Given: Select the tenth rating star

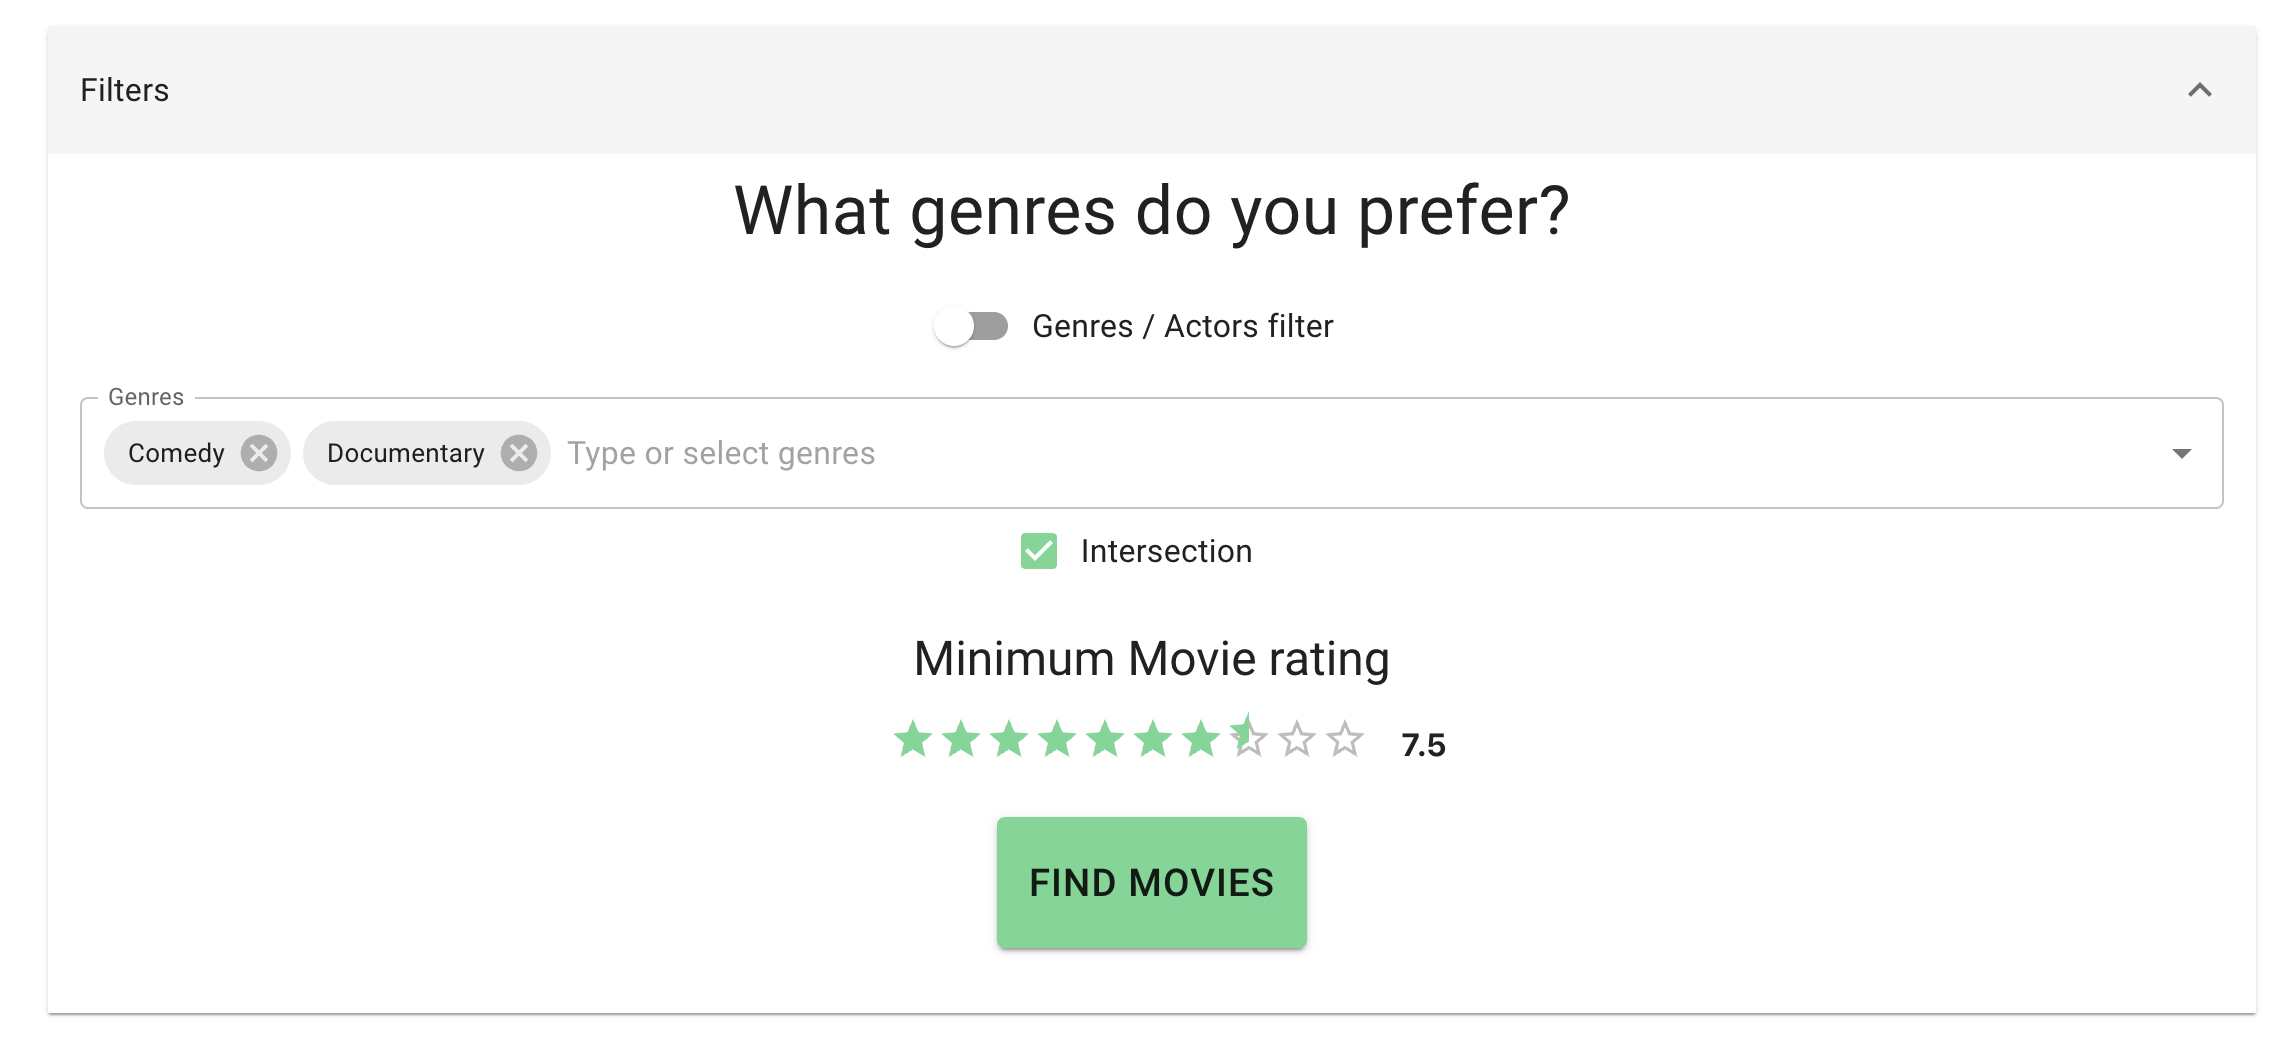Looking at the screenshot, I should pos(1345,740).
